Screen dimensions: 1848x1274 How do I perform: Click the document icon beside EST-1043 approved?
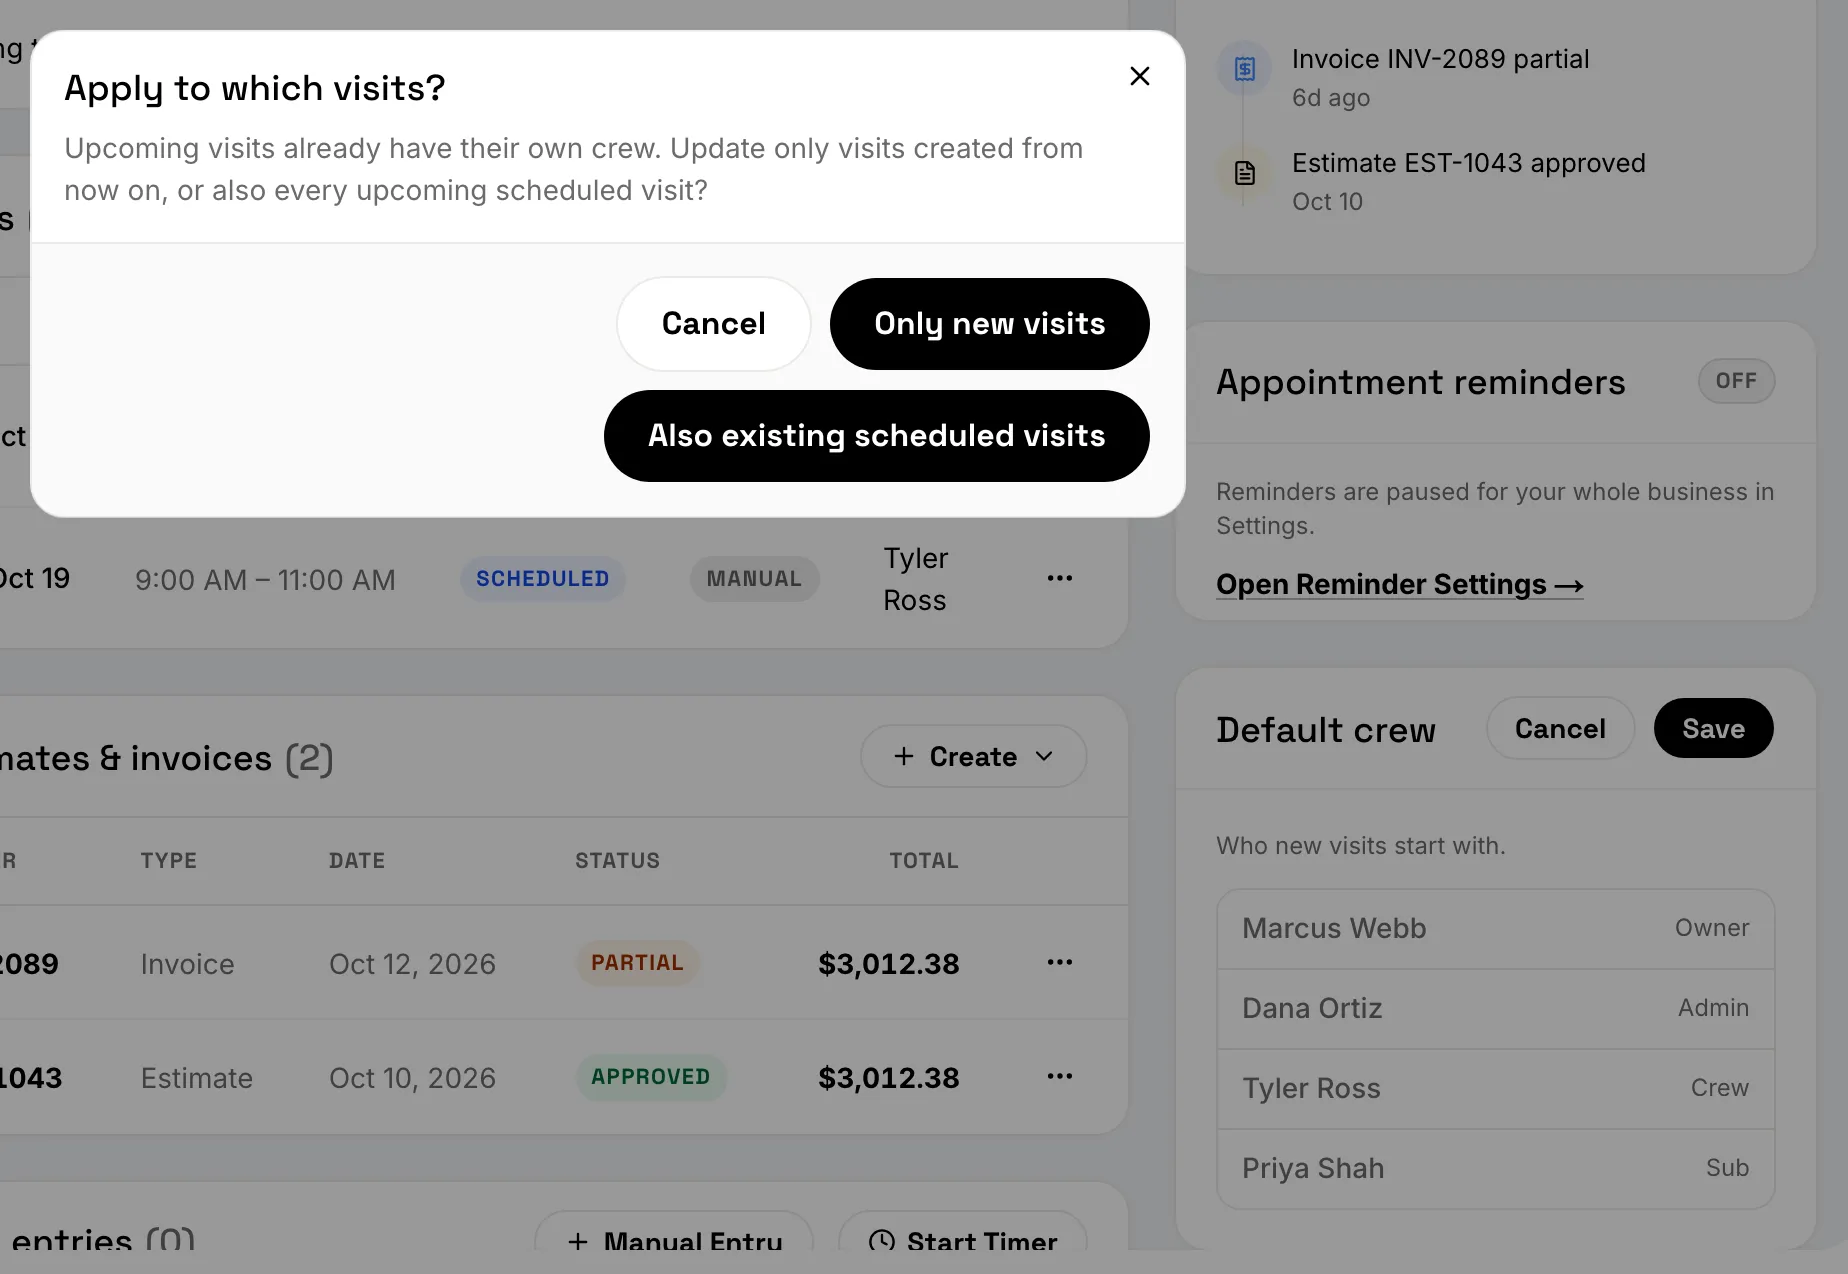coord(1244,173)
